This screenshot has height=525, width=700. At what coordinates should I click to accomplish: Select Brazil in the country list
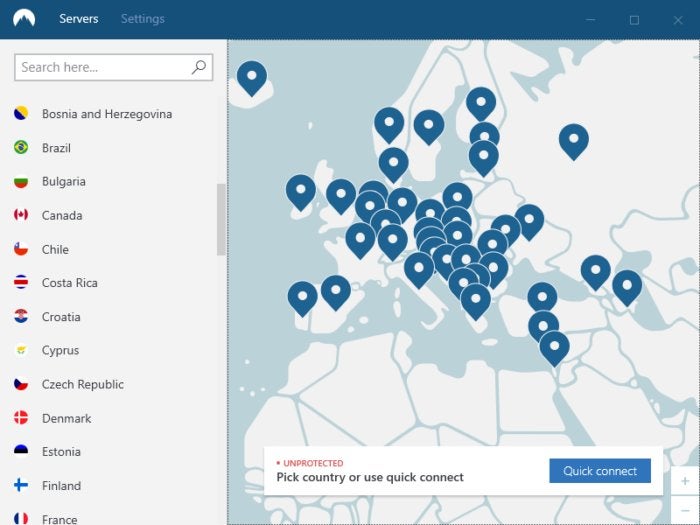(x=56, y=148)
